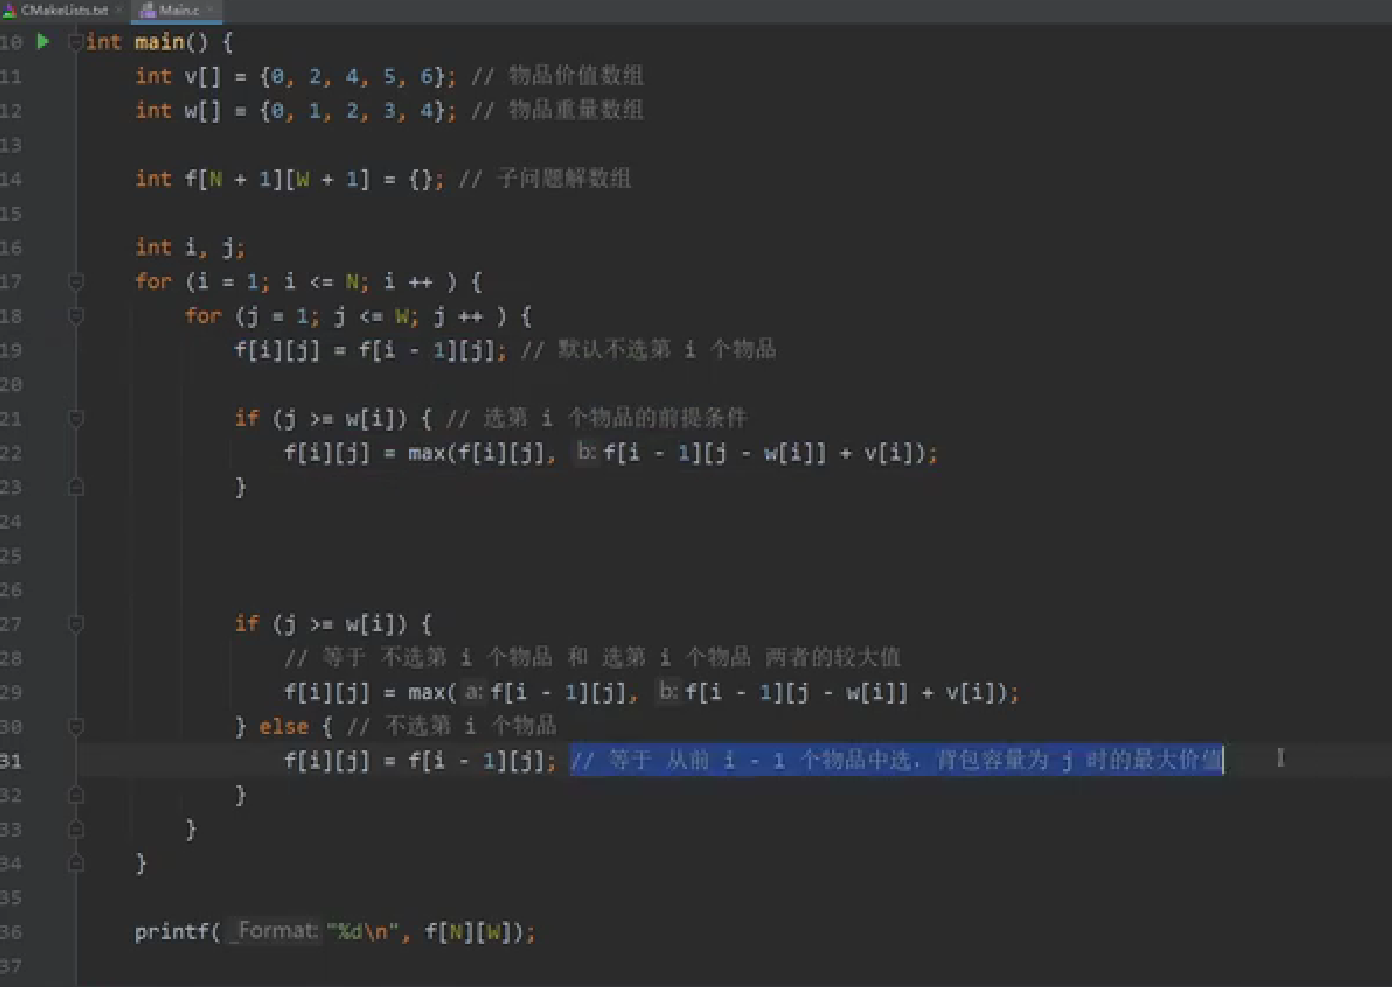This screenshot has height=987, width=1392.
Task: Click the comment on line 28
Action: click(593, 657)
